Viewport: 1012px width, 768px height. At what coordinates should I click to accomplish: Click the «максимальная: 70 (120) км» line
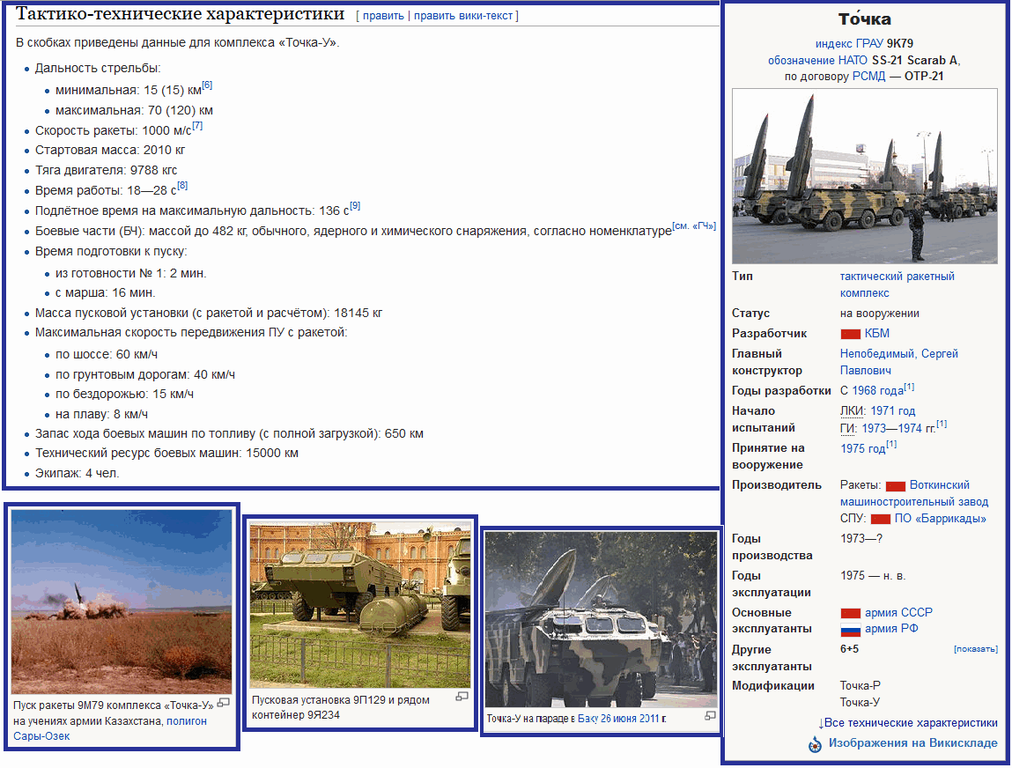[134, 110]
